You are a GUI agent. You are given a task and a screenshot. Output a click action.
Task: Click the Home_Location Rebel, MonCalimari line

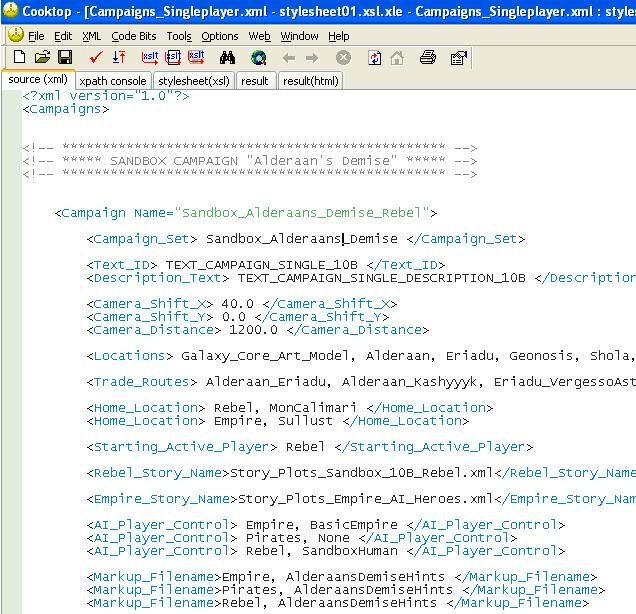[x=290, y=407]
